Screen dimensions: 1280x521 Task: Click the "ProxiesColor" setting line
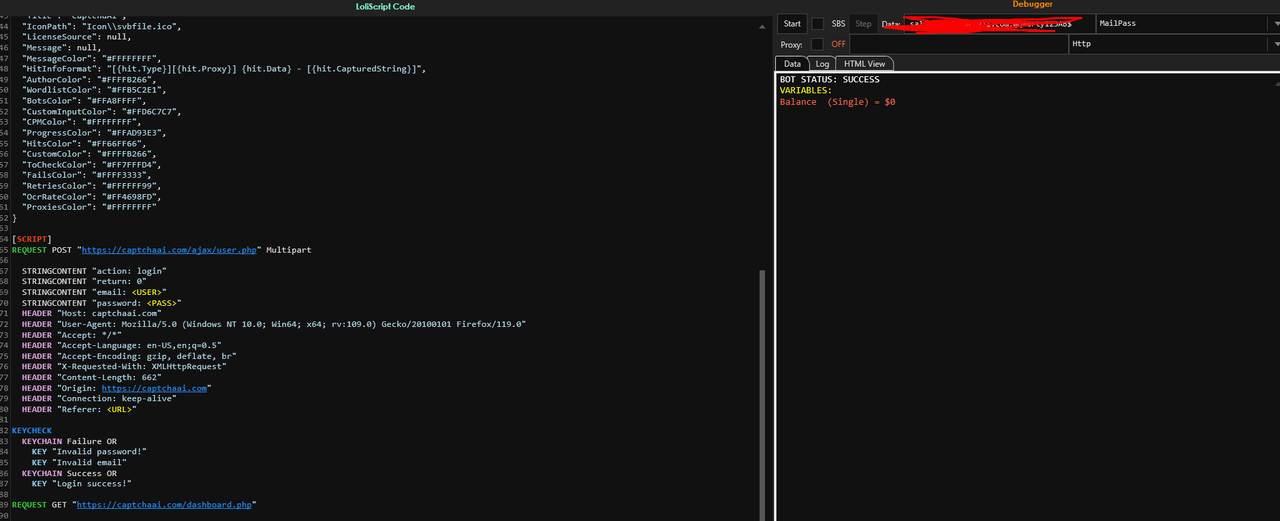[89, 207]
